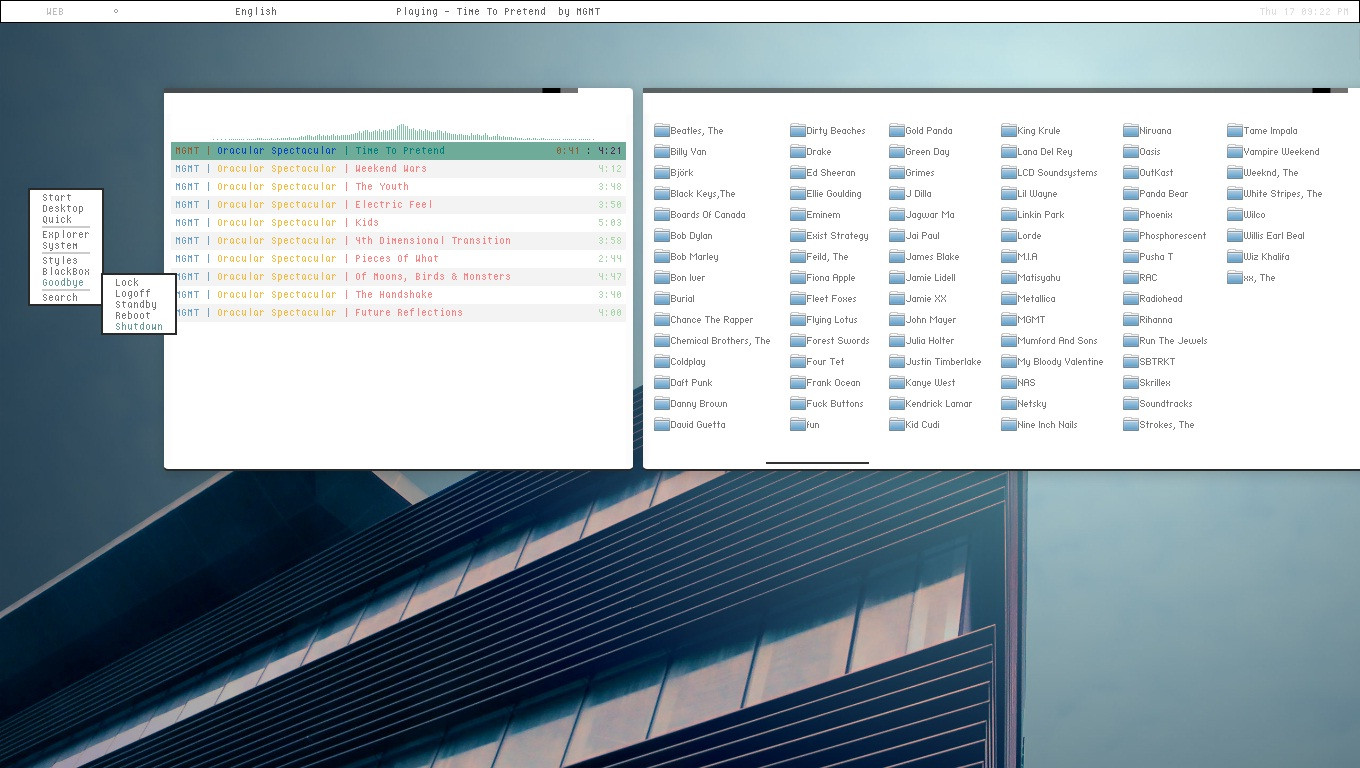Play Of Moons, Birds & Monsters track
1360x768 pixels.
click(398, 277)
